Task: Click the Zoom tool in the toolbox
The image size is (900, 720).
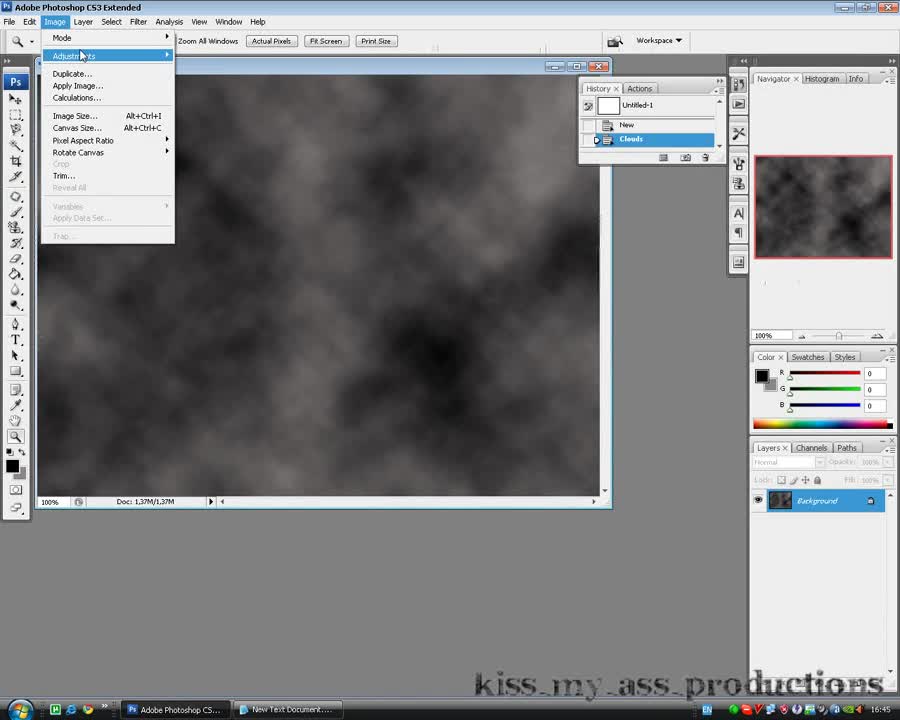Action: click(x=15, y=436)
